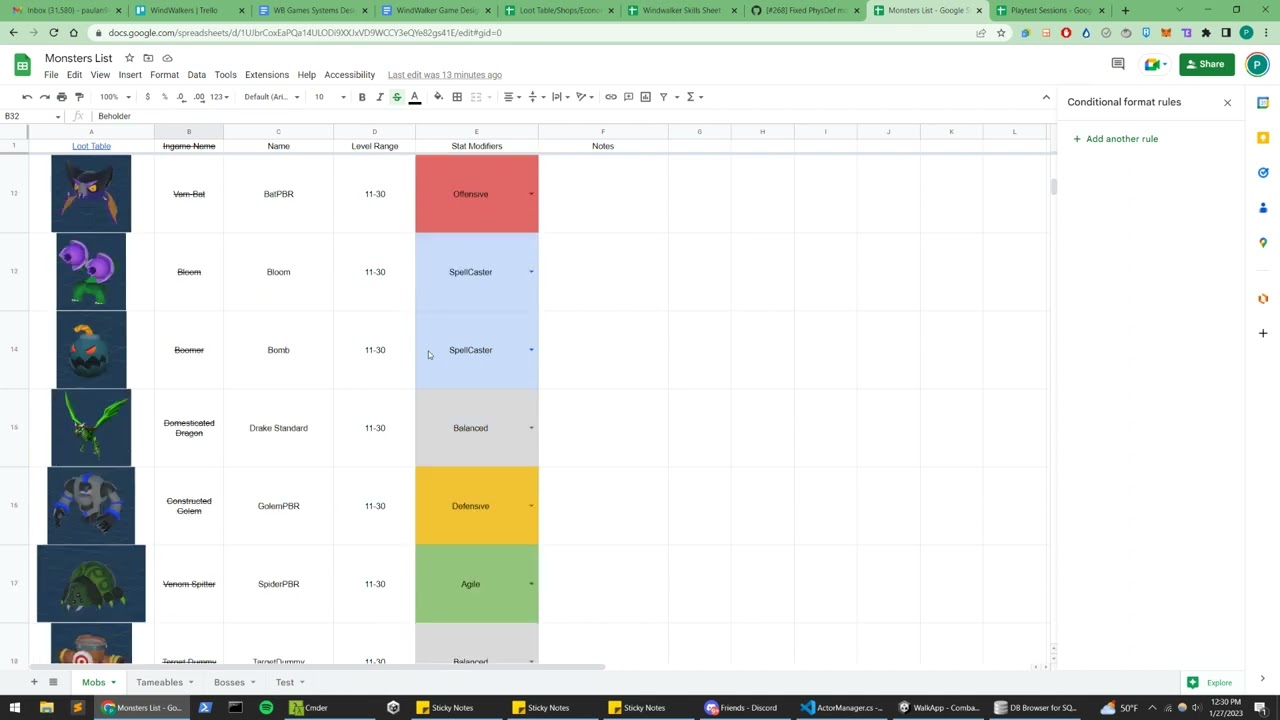Image resolution: width=1280 pixels, height=720 pixels.
Task: Open comment history icon
Action: 1118,64
